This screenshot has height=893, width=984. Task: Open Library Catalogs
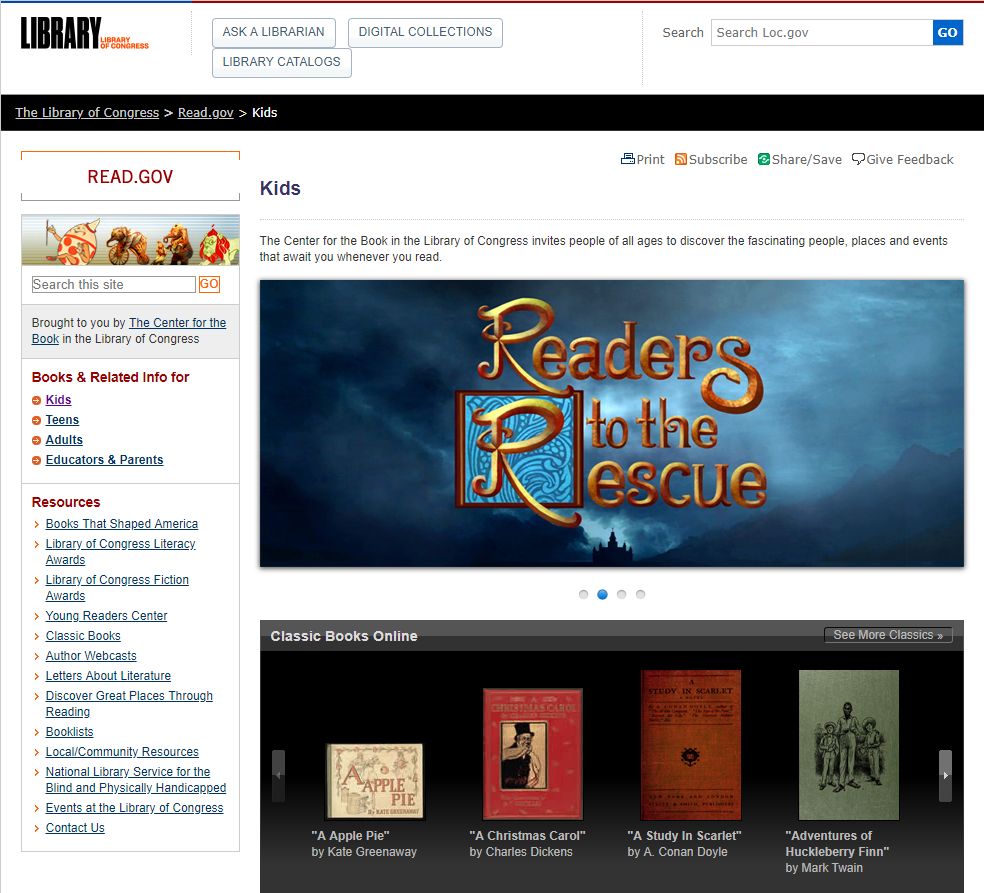282,62
